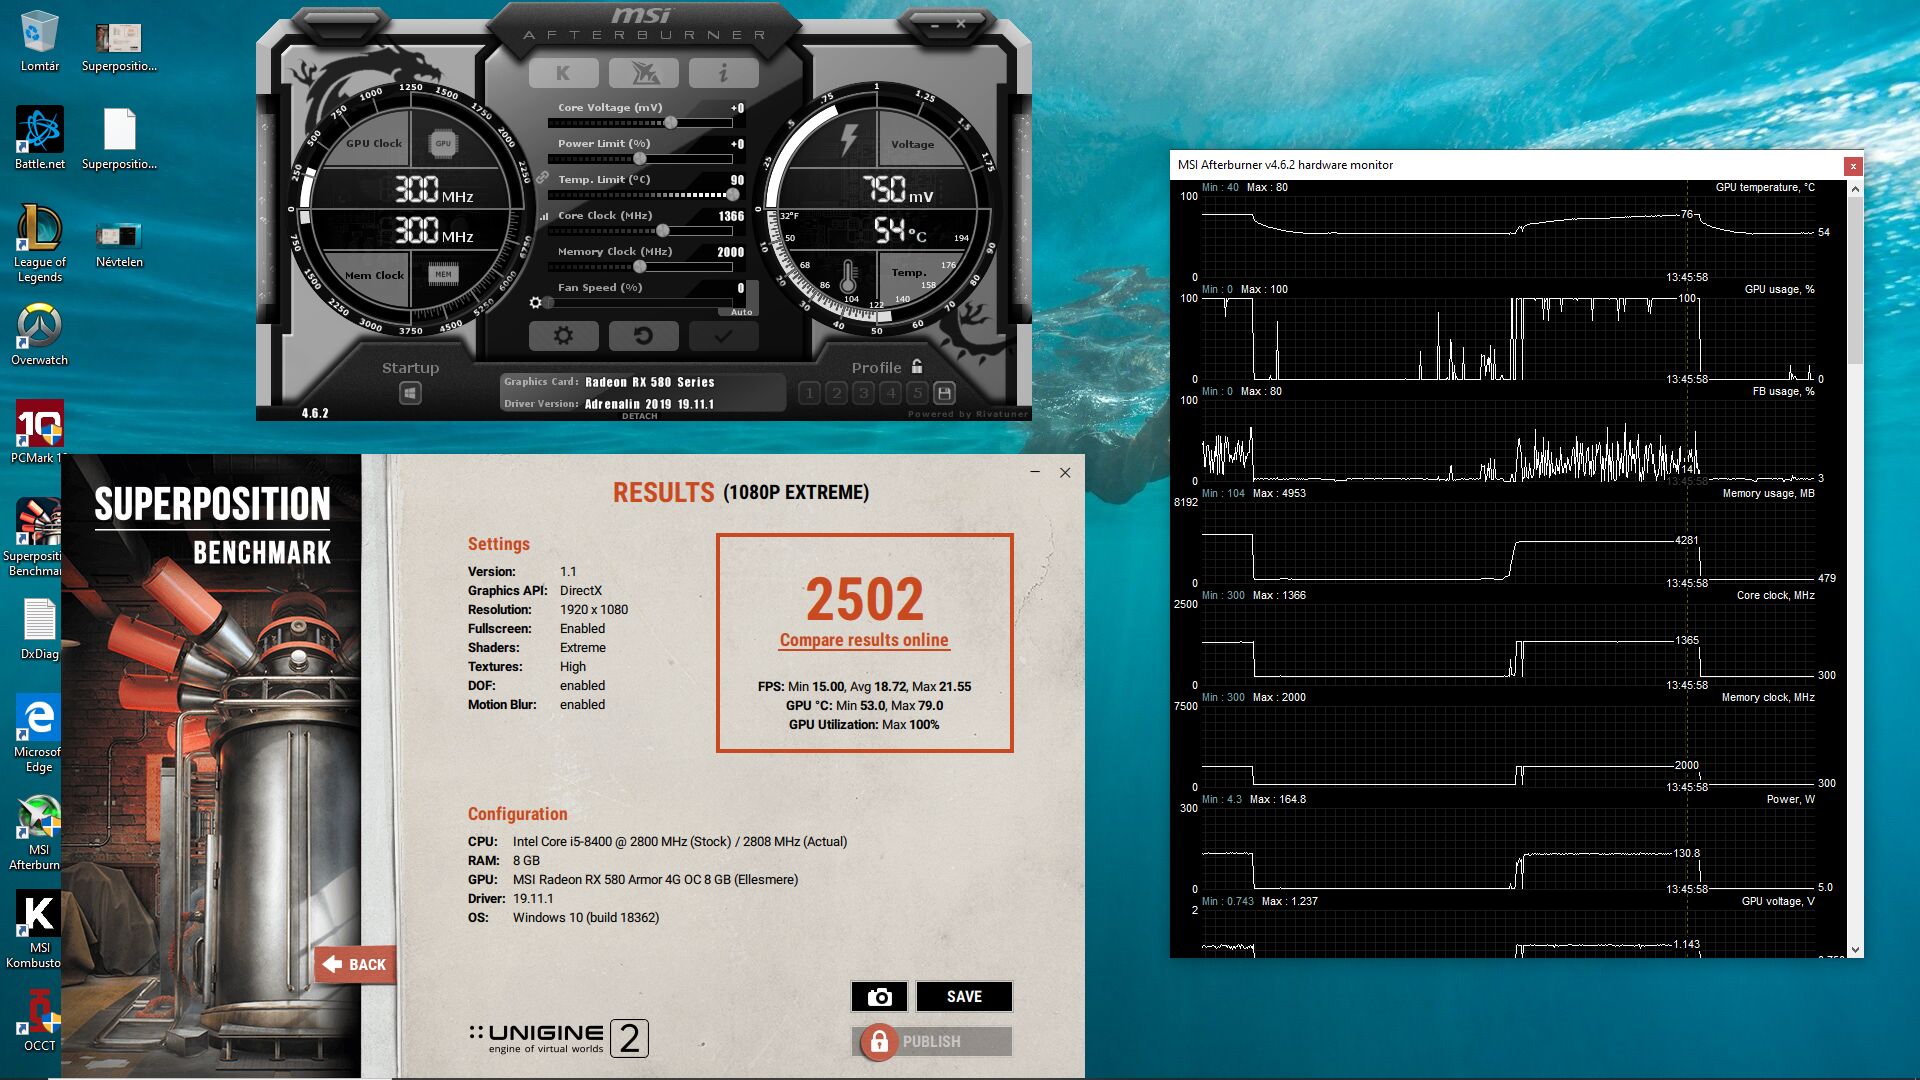The width and height of the screenshot is (1920, 1080).
Task: Open the Superpositio... screenshot thumbnail icon
Action: coord(119,46)
